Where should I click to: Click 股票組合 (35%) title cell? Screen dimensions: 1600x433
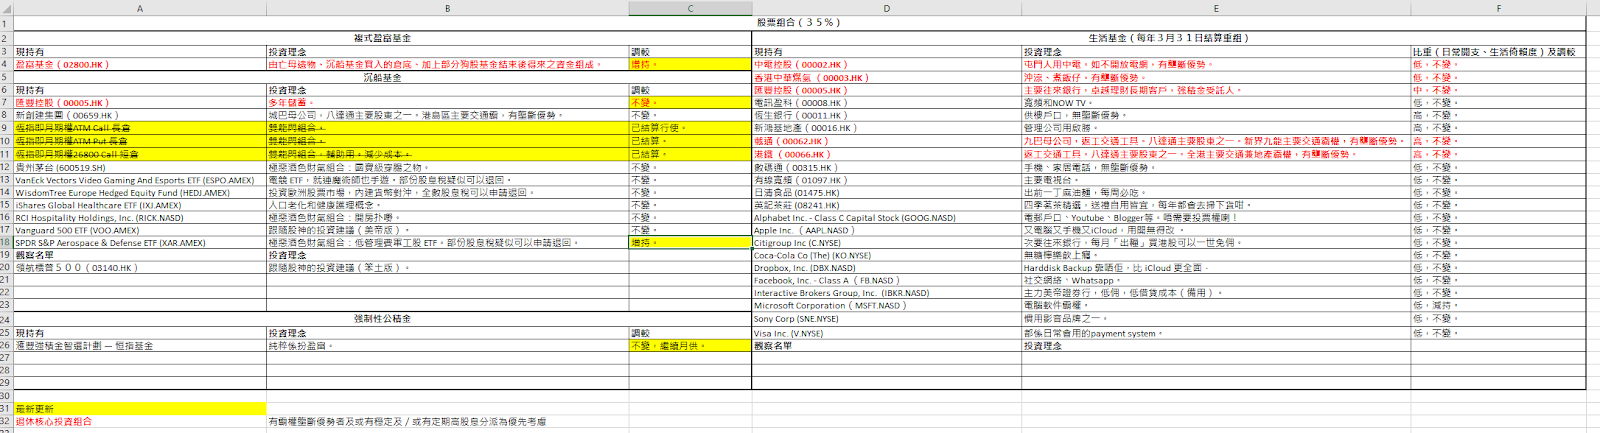click(x=799, y=22)
